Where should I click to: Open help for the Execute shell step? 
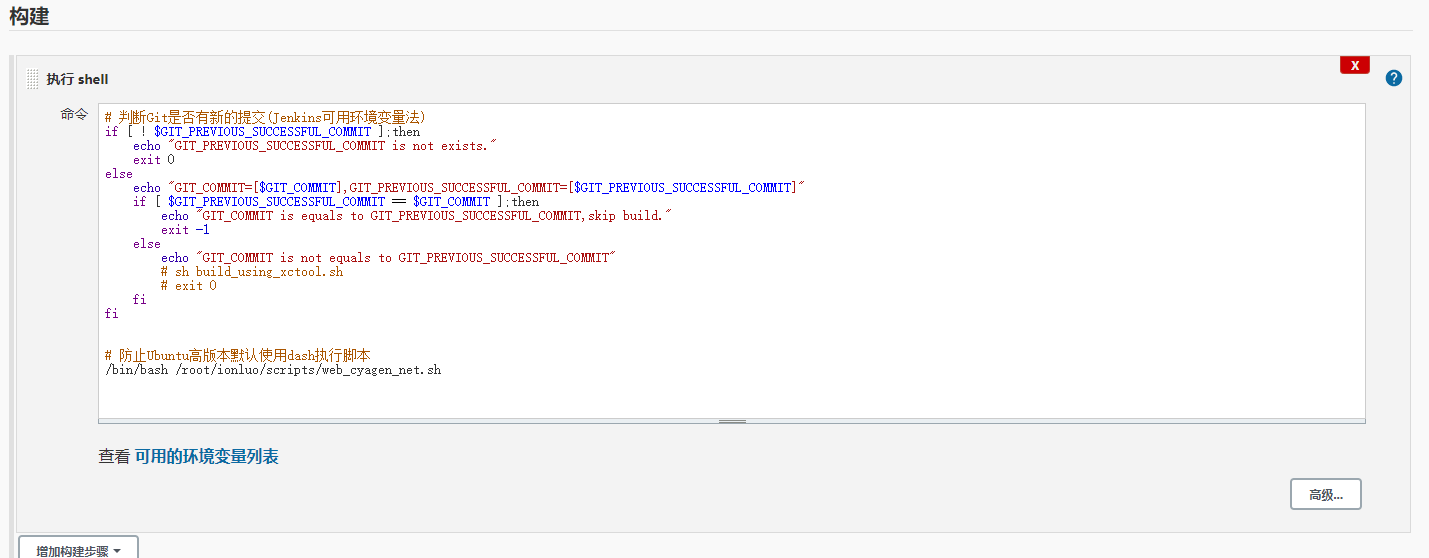1393,78
